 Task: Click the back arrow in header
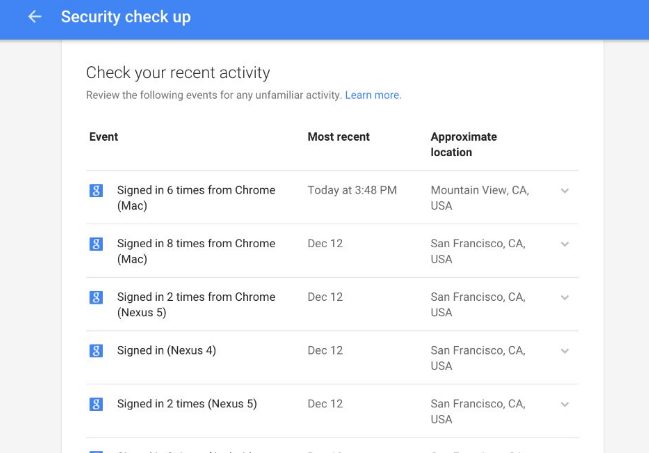[x=35, y=17]
